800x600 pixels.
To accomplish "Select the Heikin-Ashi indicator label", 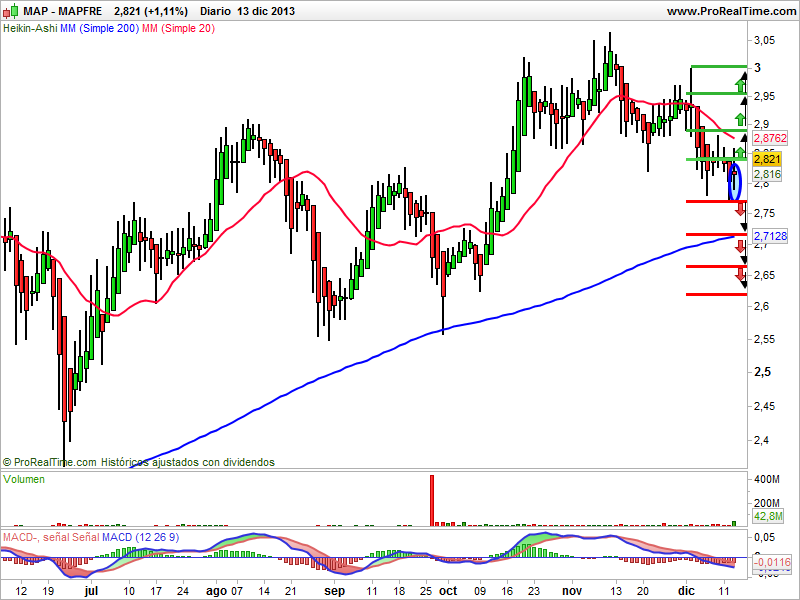I will coord(30,29).
